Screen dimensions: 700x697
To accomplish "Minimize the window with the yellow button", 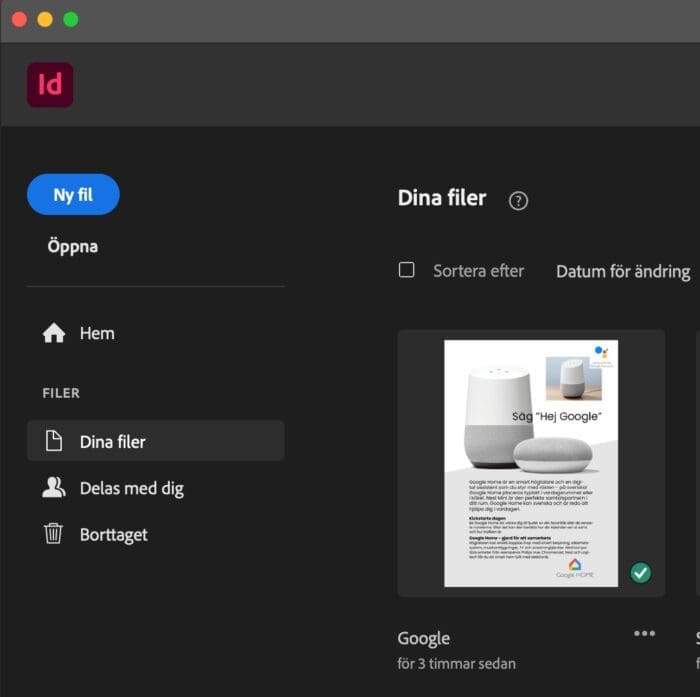I will click(45, 20).
